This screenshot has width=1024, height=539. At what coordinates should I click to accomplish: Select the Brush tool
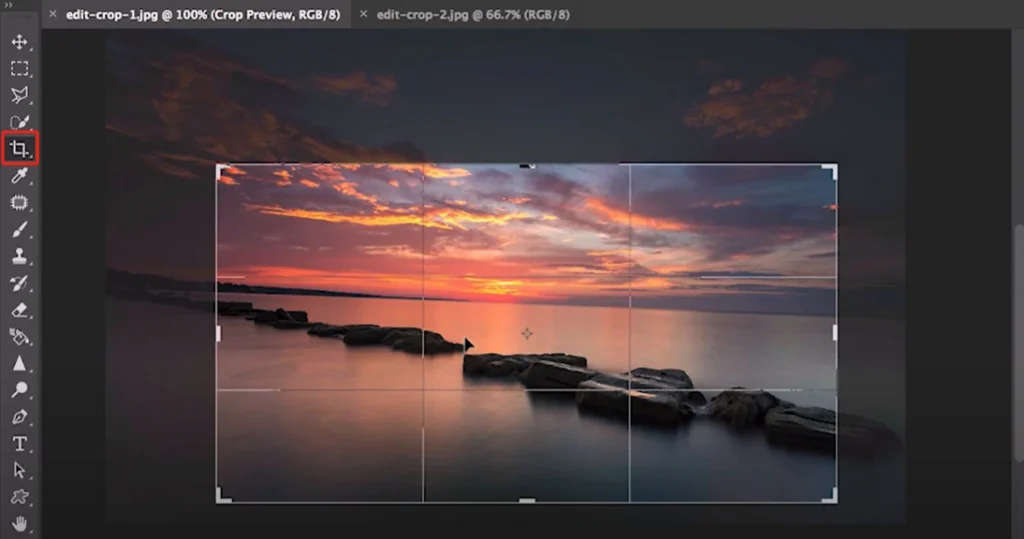19,230
